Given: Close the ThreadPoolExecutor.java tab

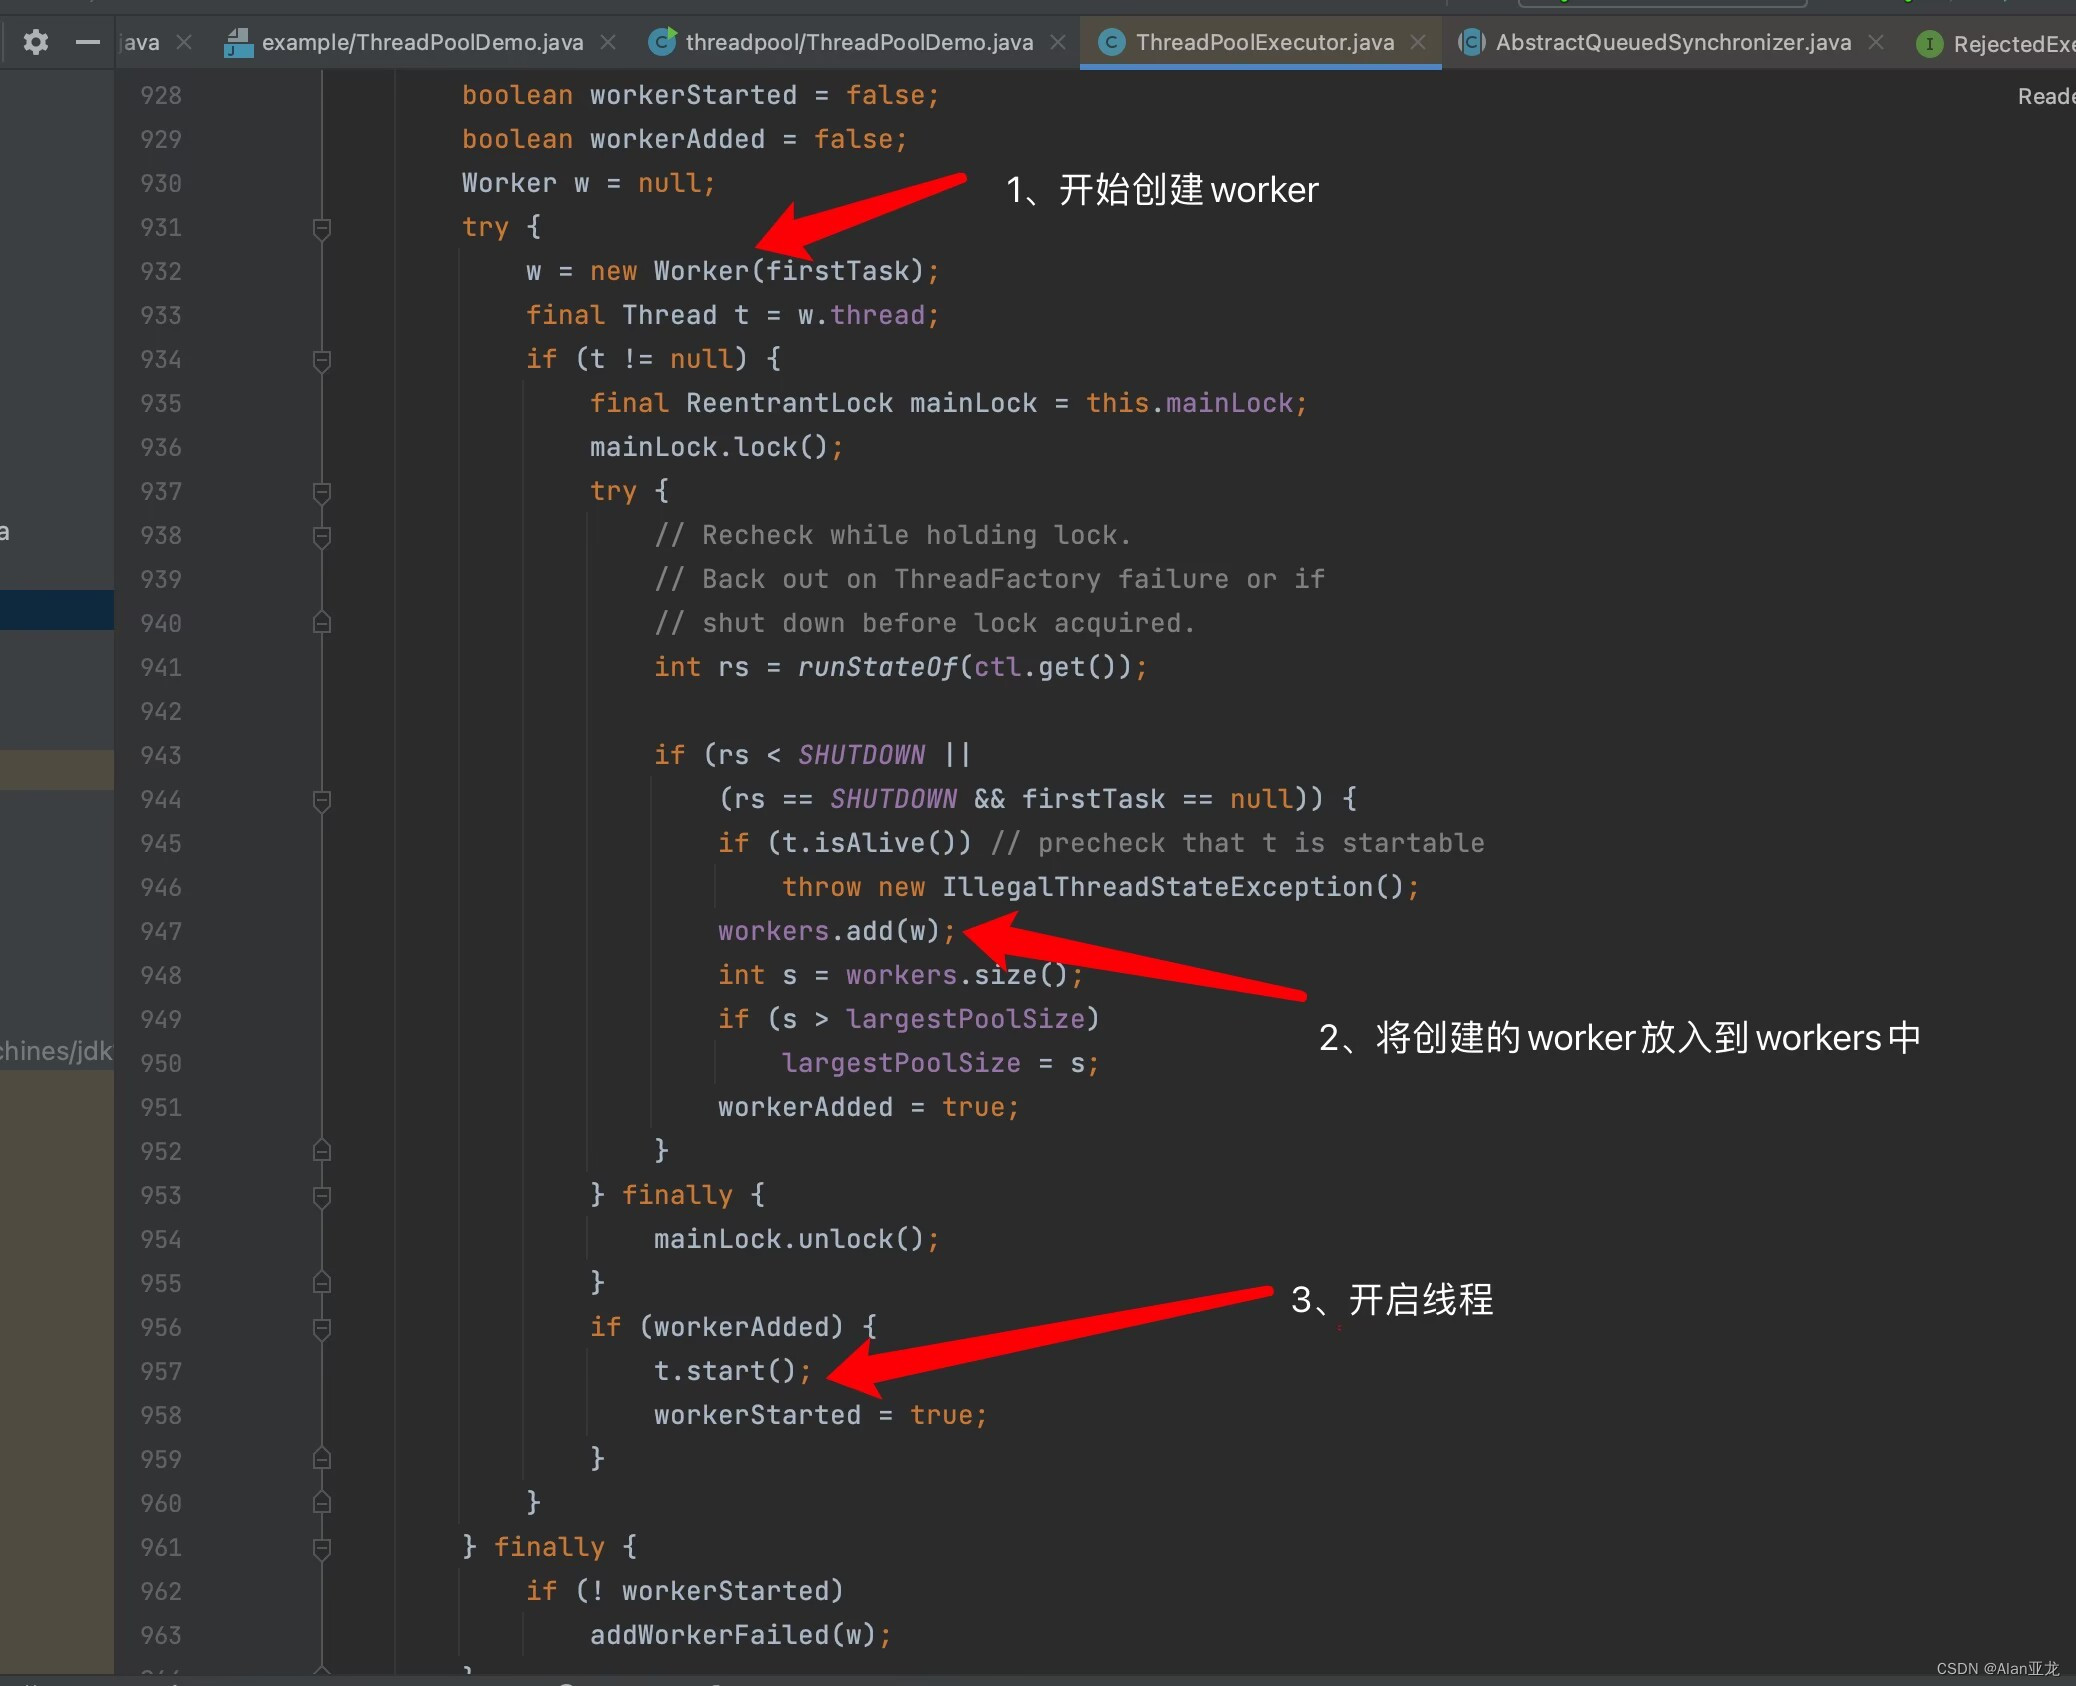Looking at the screenshot, I should click(1418, 42).
